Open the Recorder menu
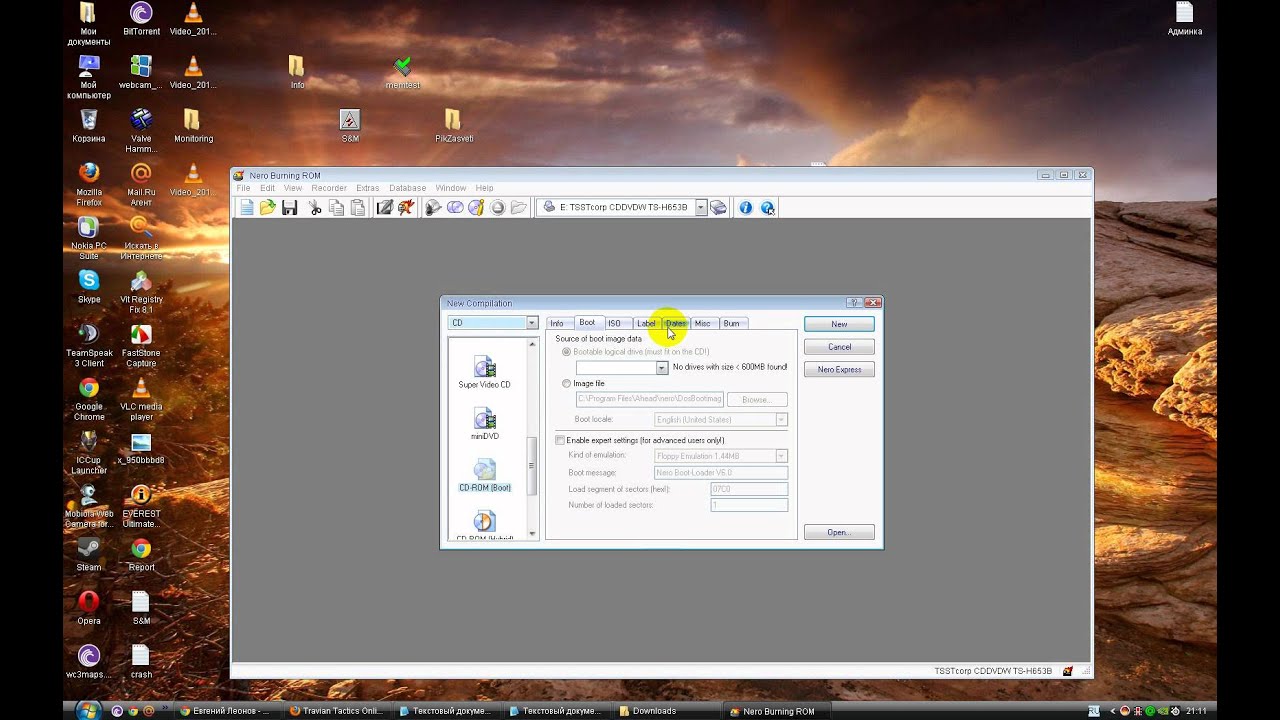The image size is (1280, 720). click(x=329, y=188)
